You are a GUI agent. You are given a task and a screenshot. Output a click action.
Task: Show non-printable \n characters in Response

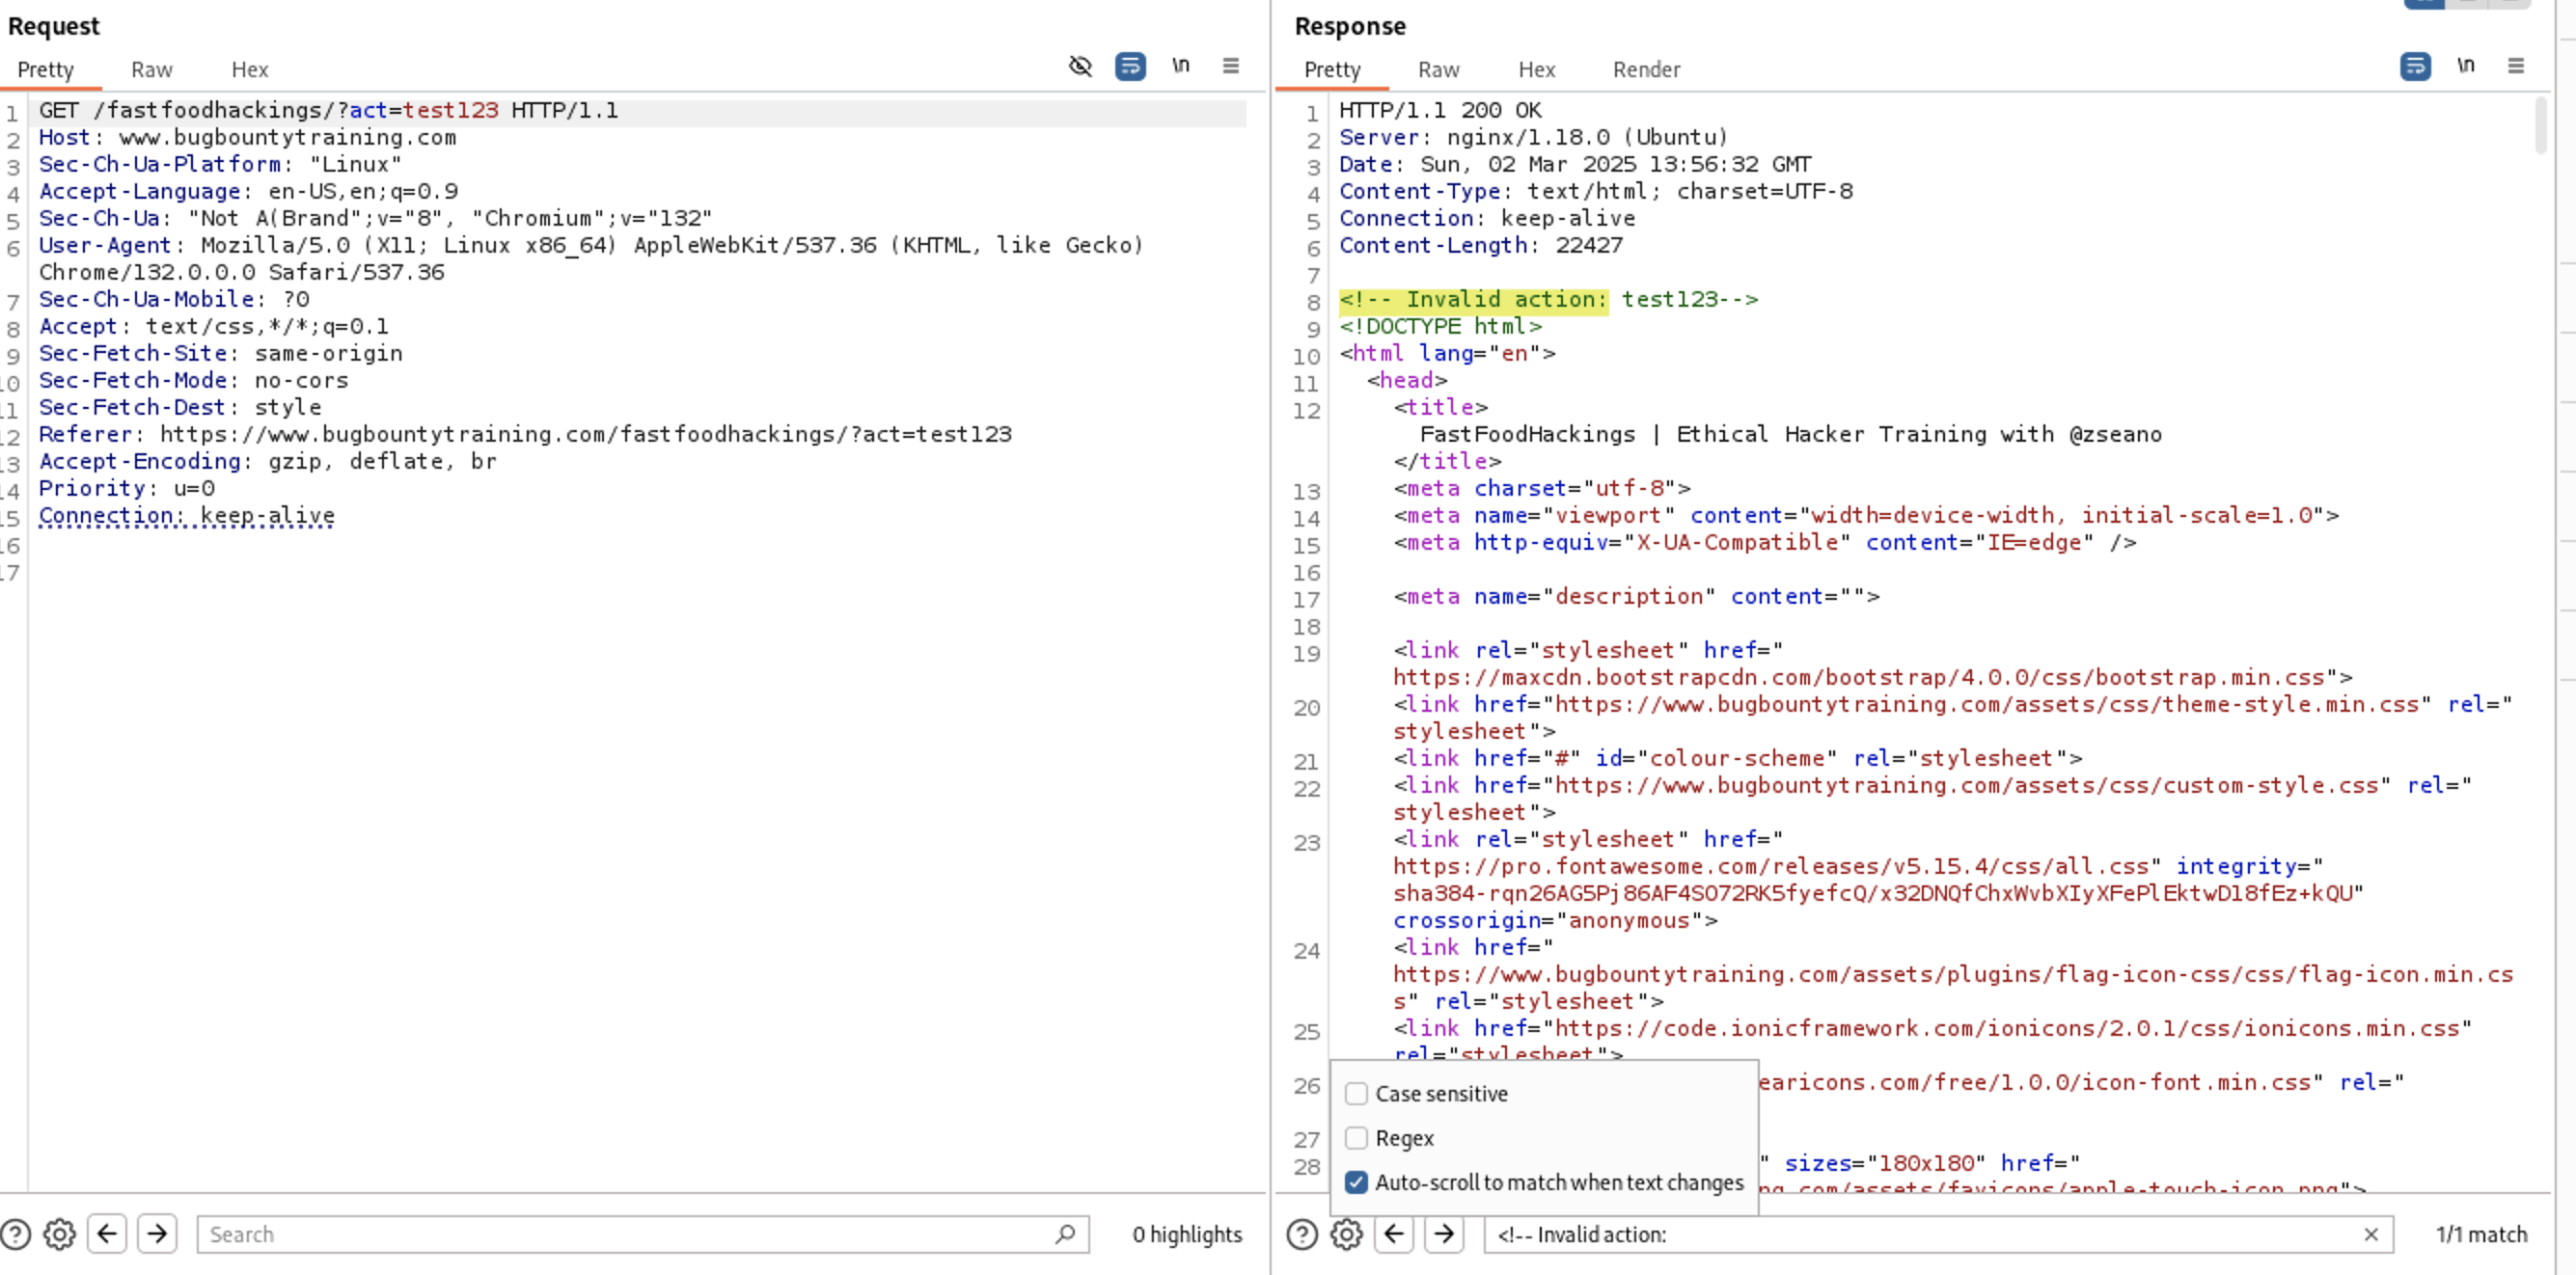(x=2466, y=66)
